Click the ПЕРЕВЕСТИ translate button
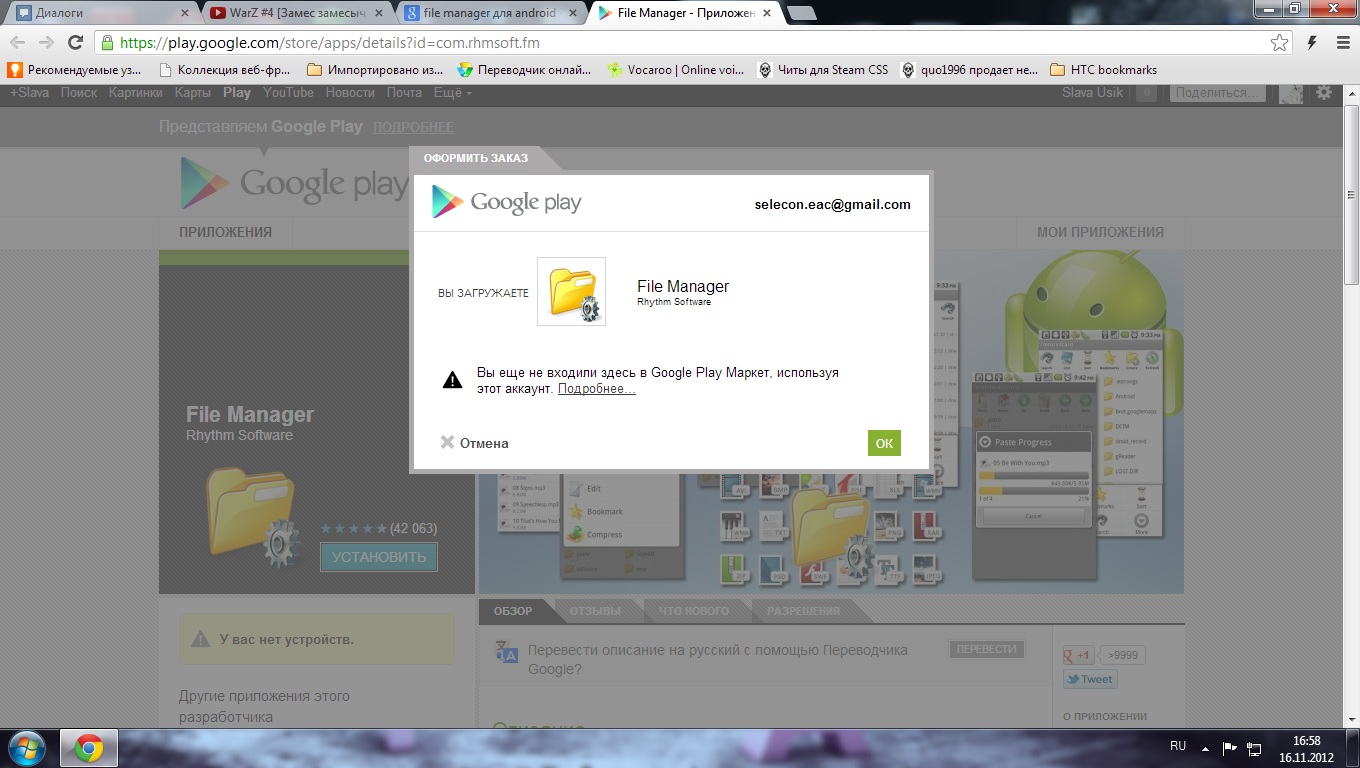This screenshot has height=768, width=1360. click(x=987, y=649)
